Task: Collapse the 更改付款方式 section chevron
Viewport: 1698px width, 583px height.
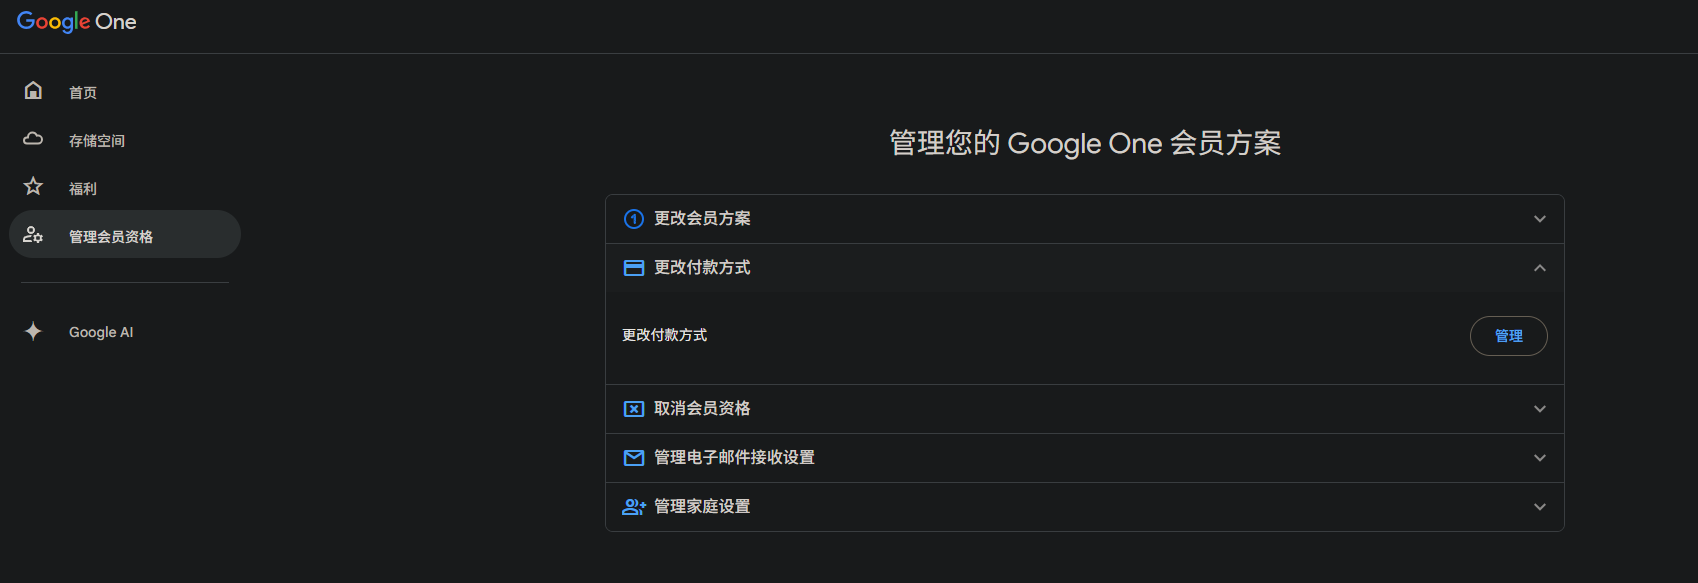Action: click(1540, 268)
